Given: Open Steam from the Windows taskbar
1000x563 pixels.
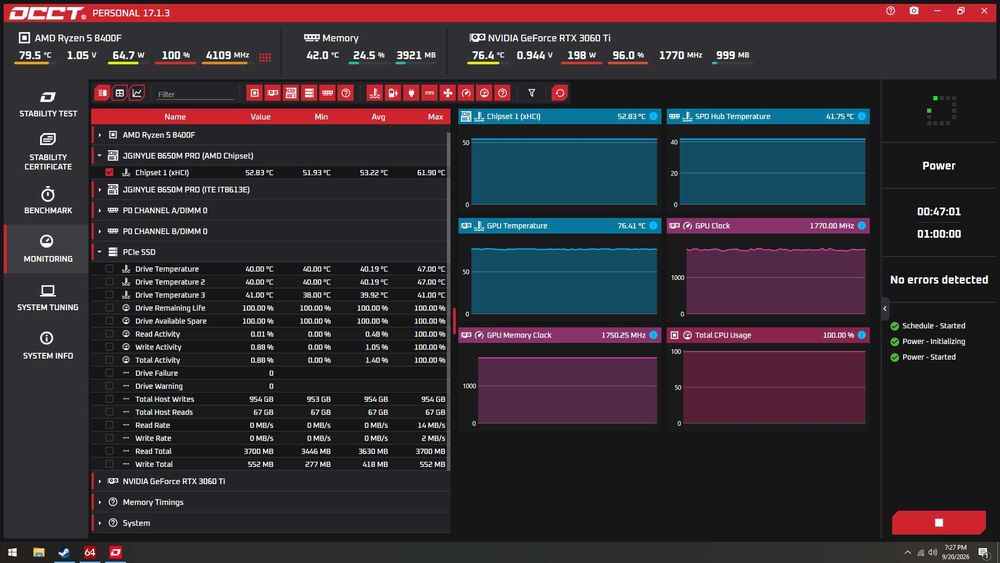Looking at the screenshot, I should point(64,552).
